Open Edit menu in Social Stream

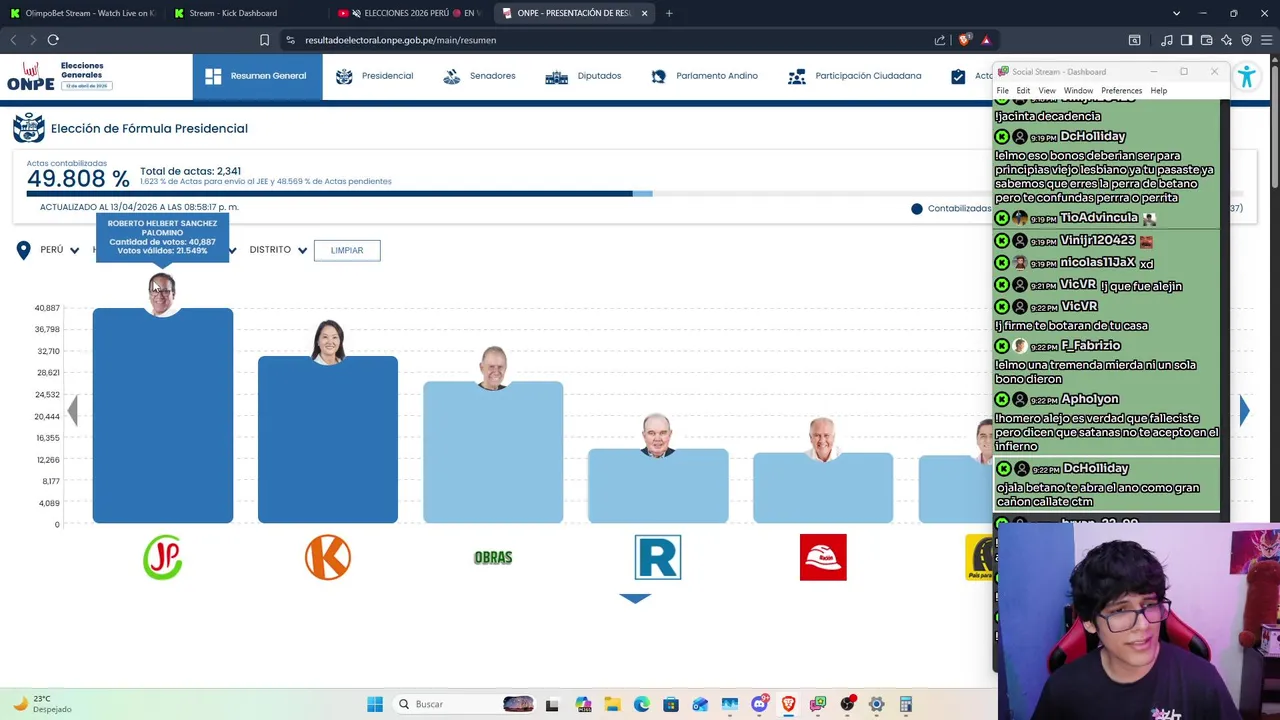[1023, 91]
